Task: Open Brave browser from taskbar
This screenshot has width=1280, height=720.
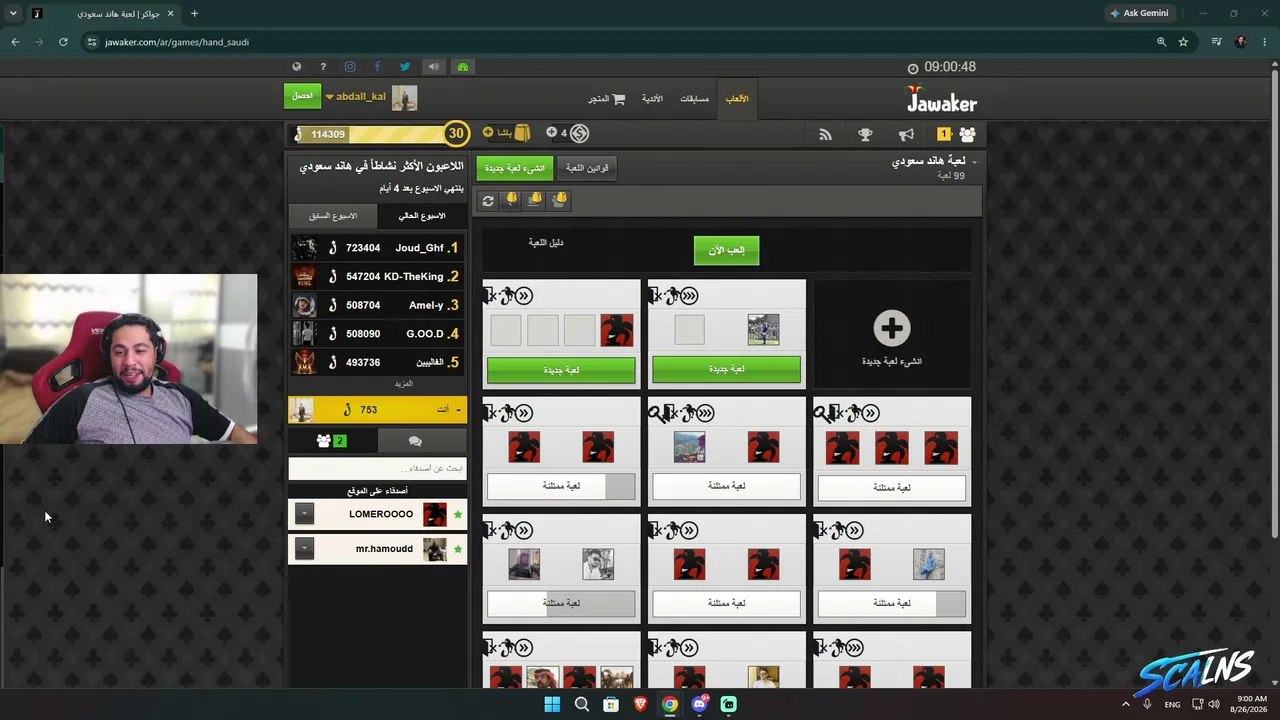Action: (640, 705)
